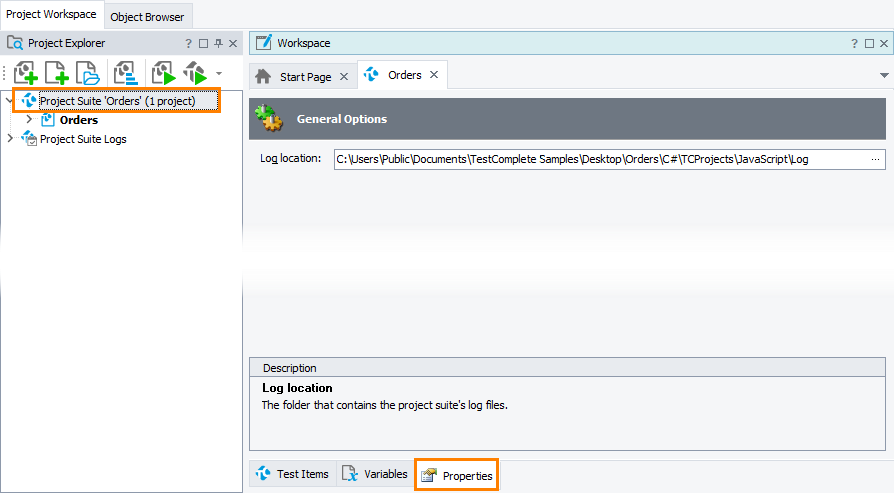This screenshot has height=493, width=894.
Task: Open the workspace tab list dropdown
Action: tap(884, 75)
